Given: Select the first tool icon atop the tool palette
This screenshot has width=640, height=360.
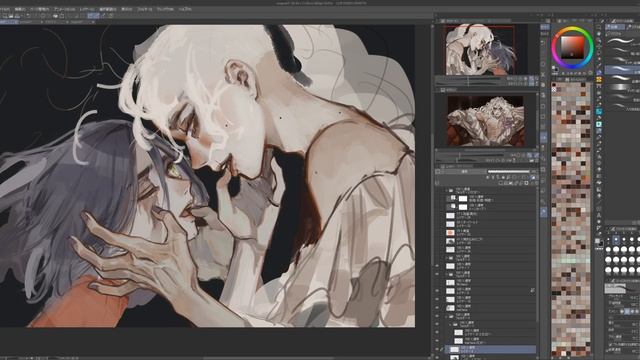Looking at the screenshot, I should tap(599, 27).
